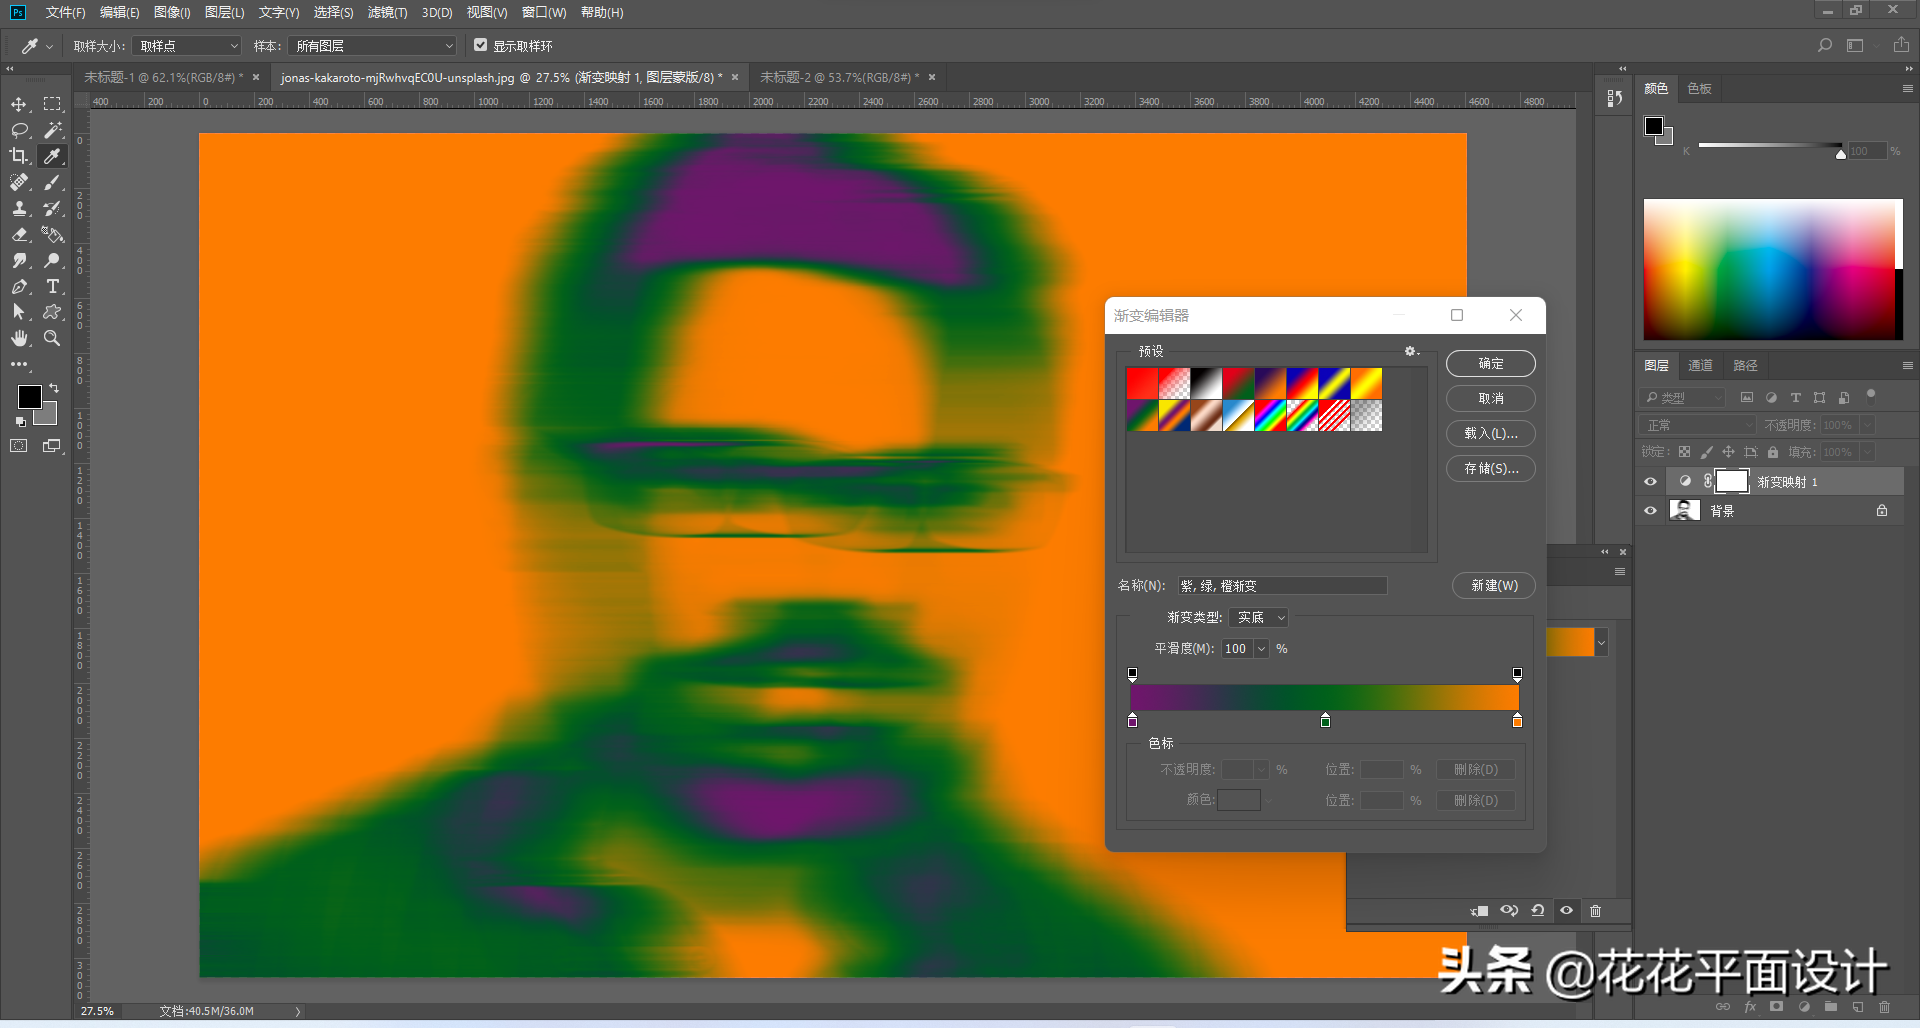Image resolution: width=1920 pixels, height=1028 pixels.
Task: Open 渐变类型 实底 dropdown
Action: tap(1258, 618)
